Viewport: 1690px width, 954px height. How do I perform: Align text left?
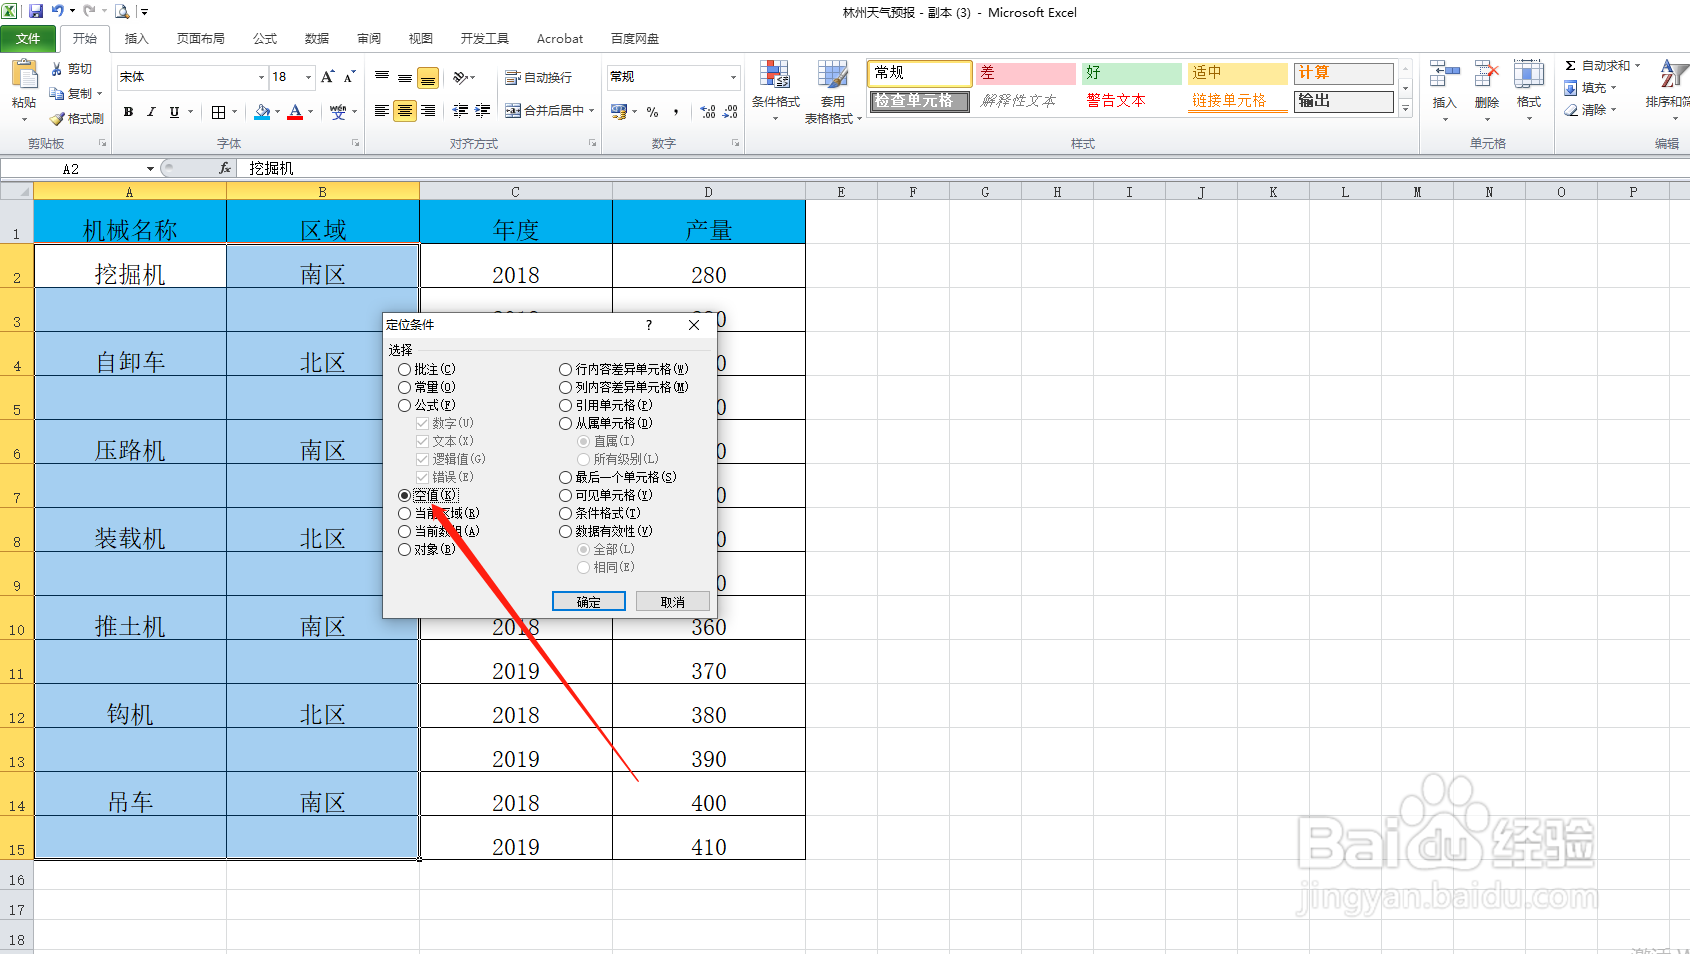click(382, 111)
